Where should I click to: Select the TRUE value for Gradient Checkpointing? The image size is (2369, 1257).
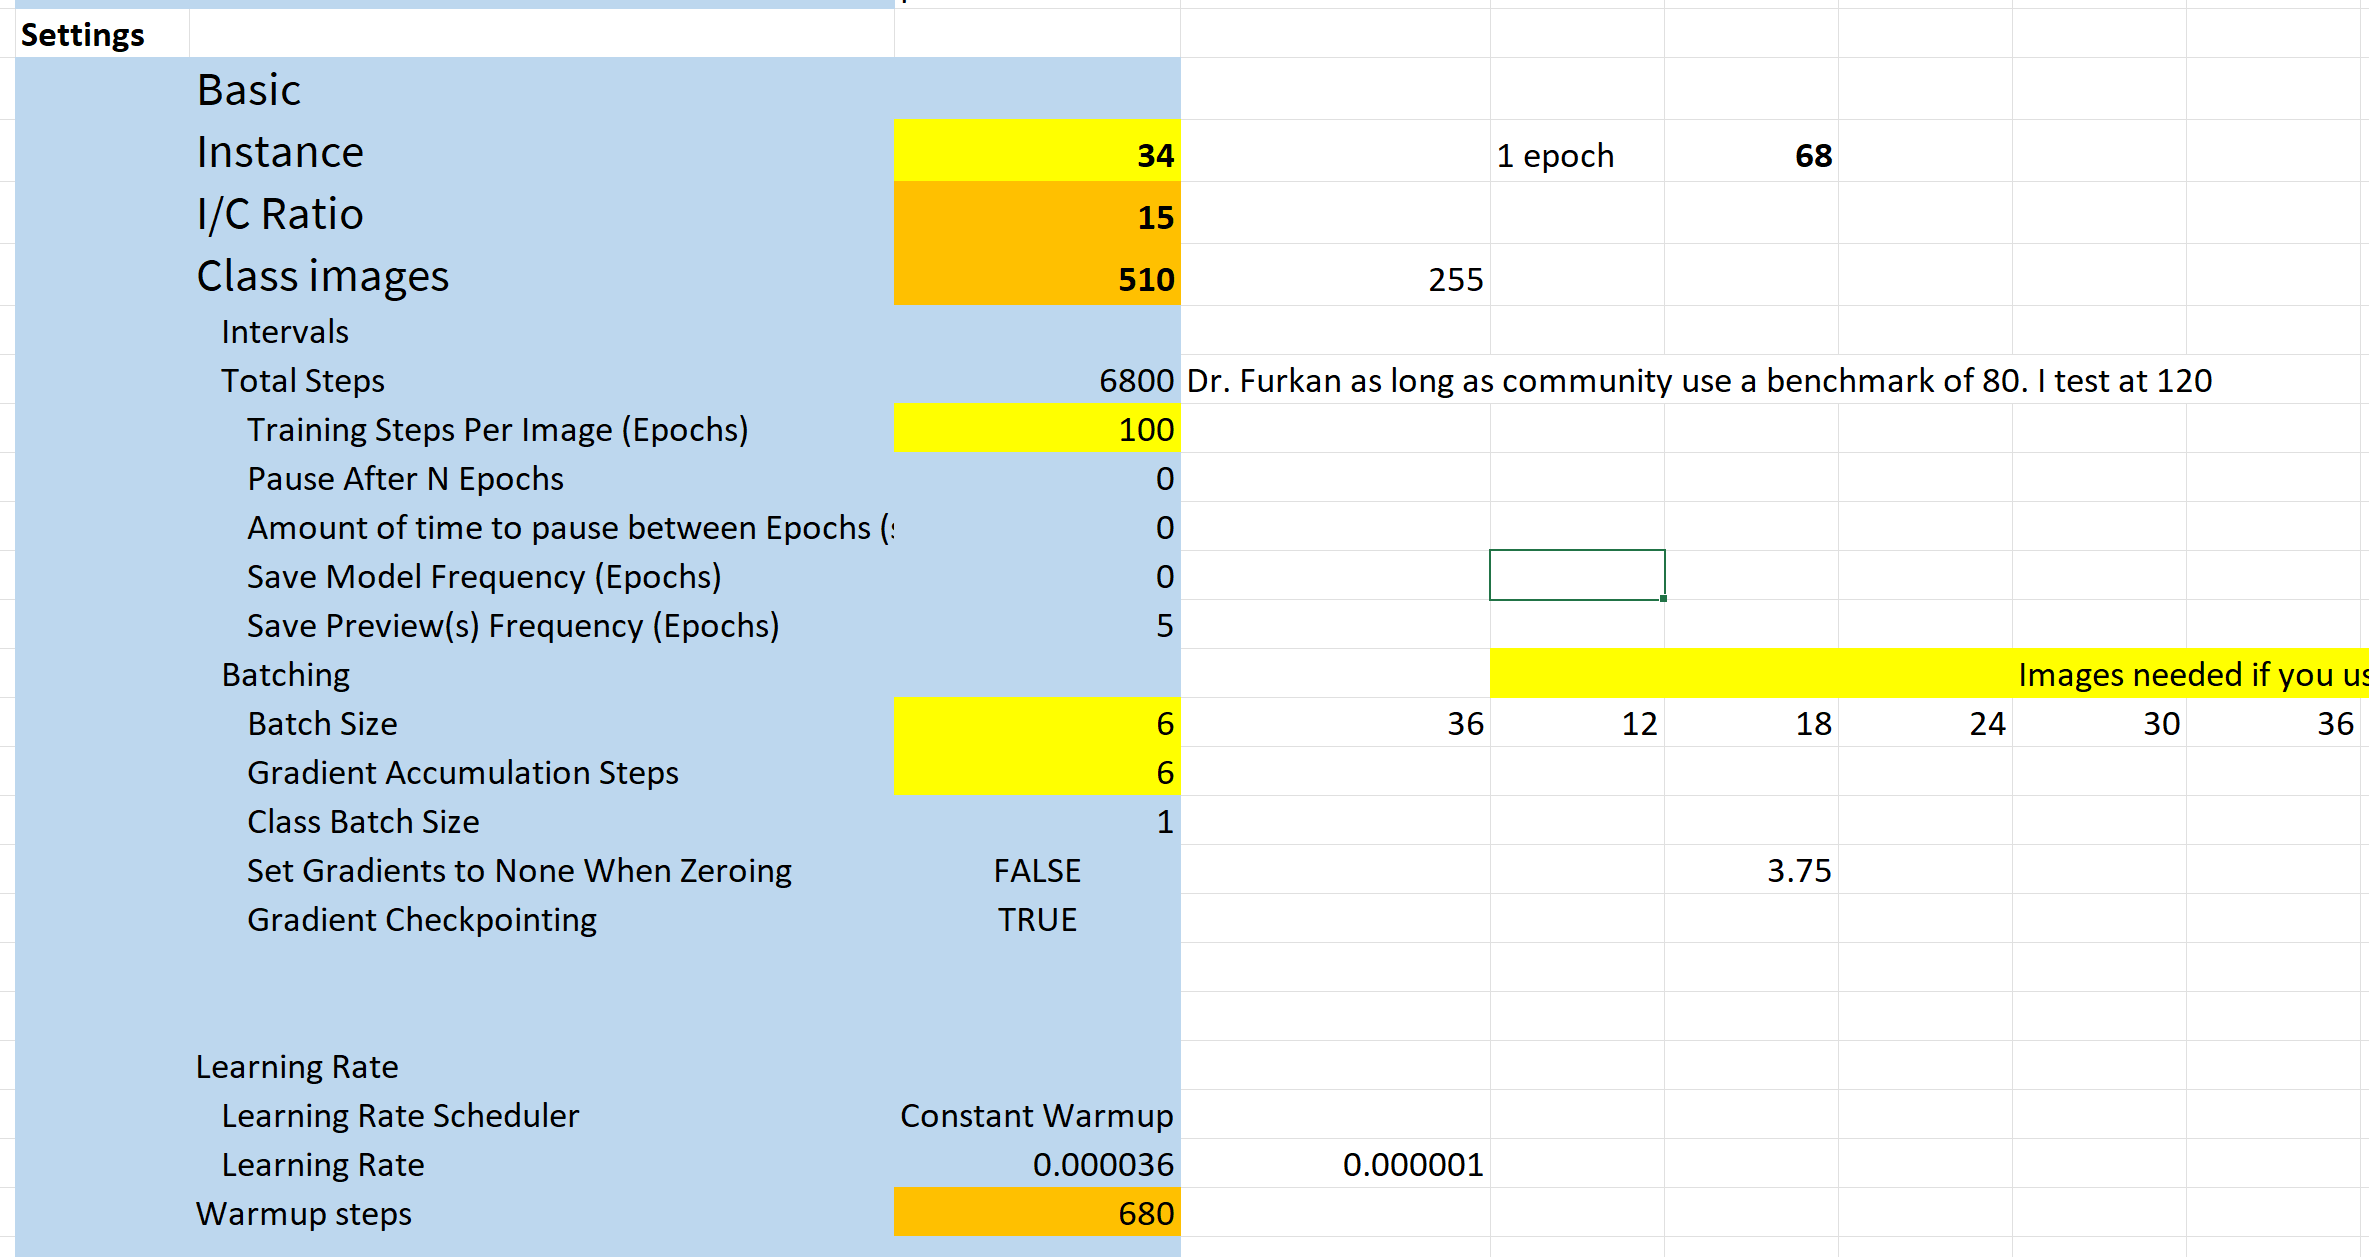(x=1037, y=919)
